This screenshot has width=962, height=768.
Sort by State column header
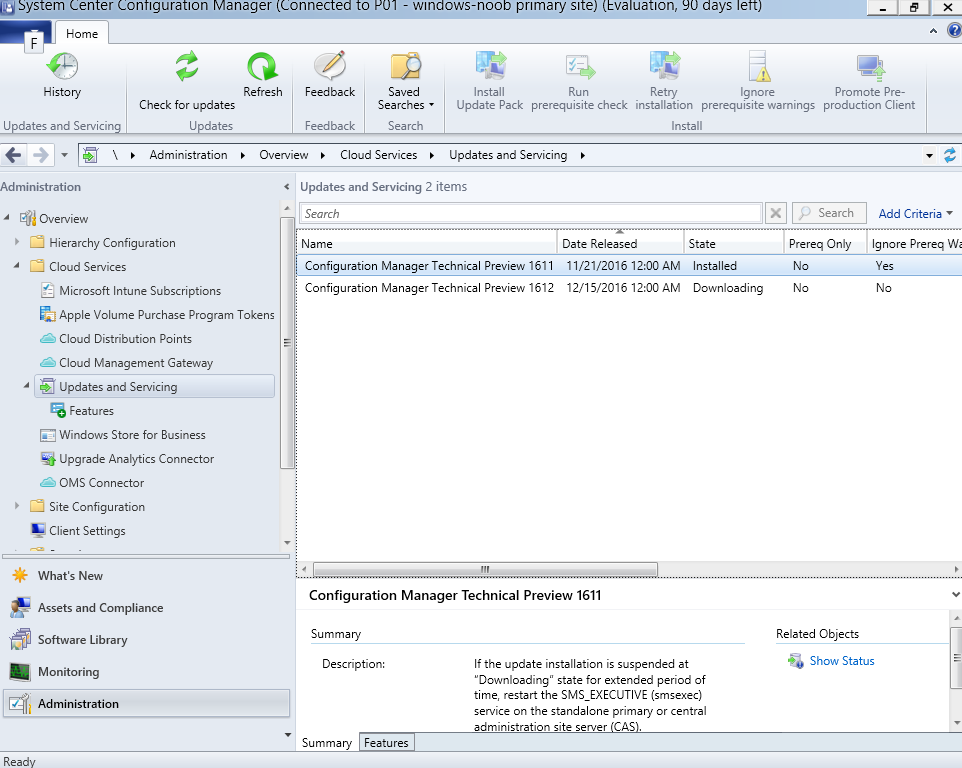[x=734, y=244]
